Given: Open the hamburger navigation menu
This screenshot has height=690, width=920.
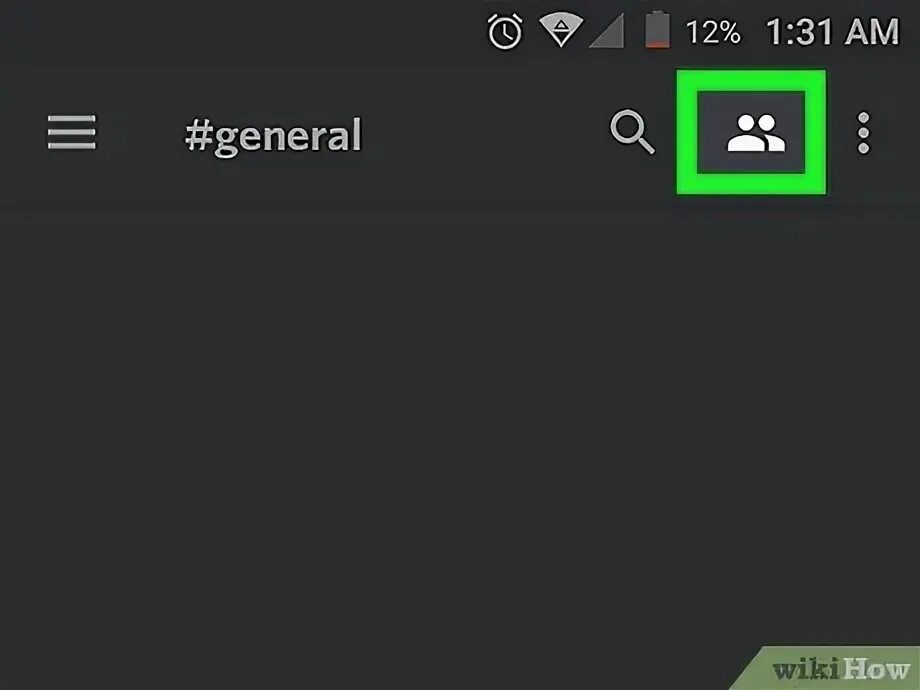Looking at the screenshot, I should [x=72, y=132].
